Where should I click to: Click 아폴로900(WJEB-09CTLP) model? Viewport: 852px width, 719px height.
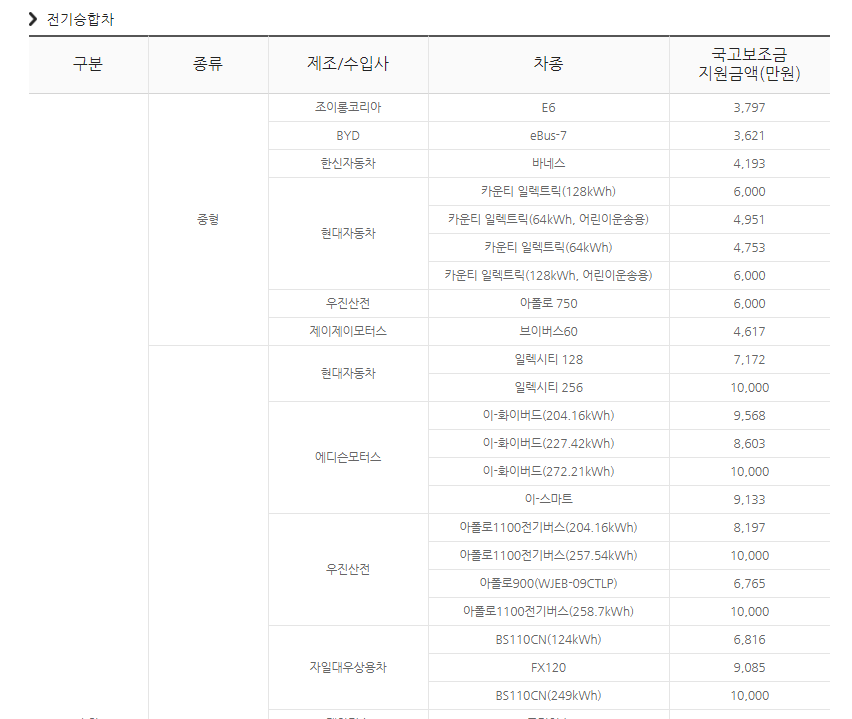point(548,584)
